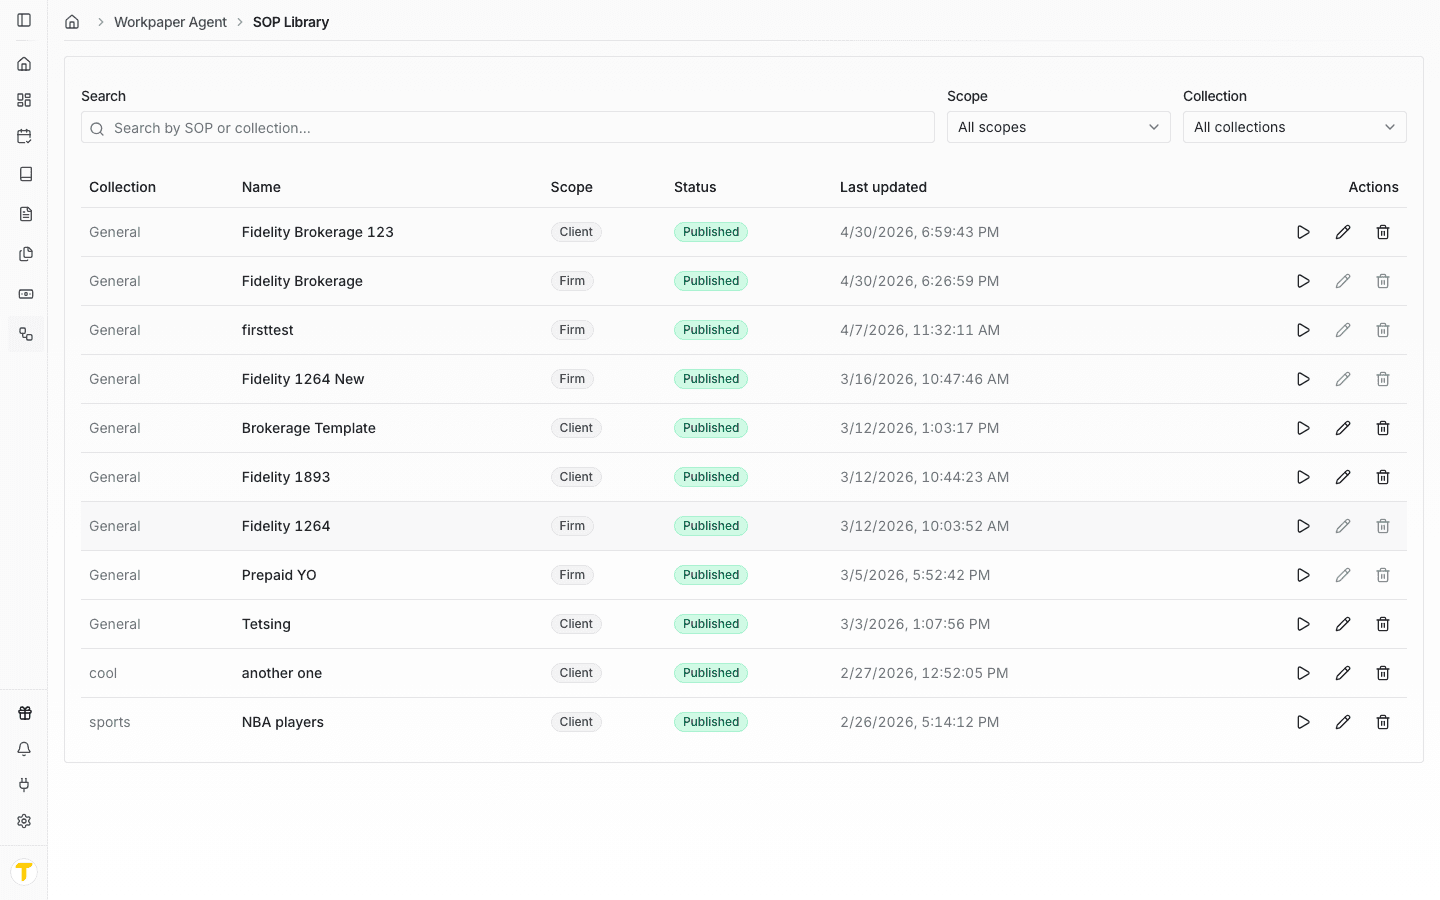Open the settings gear icon
The width and height of the screenshot is (1440, 900).
tap(24, 821)
